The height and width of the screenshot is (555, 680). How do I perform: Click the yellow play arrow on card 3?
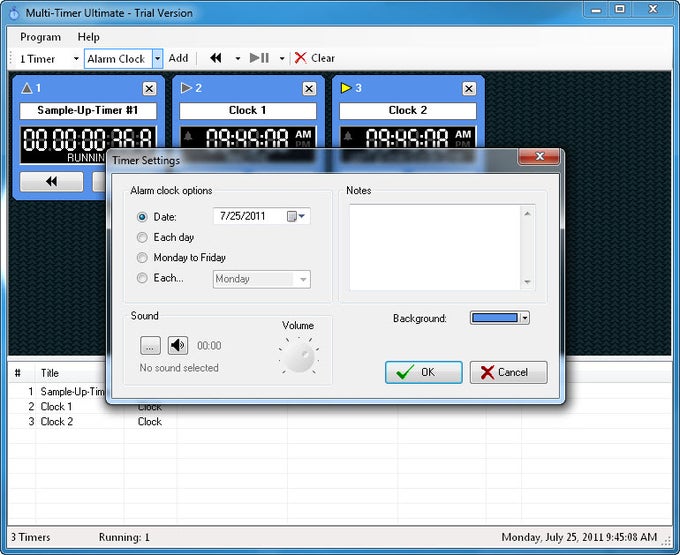(346, 88)
